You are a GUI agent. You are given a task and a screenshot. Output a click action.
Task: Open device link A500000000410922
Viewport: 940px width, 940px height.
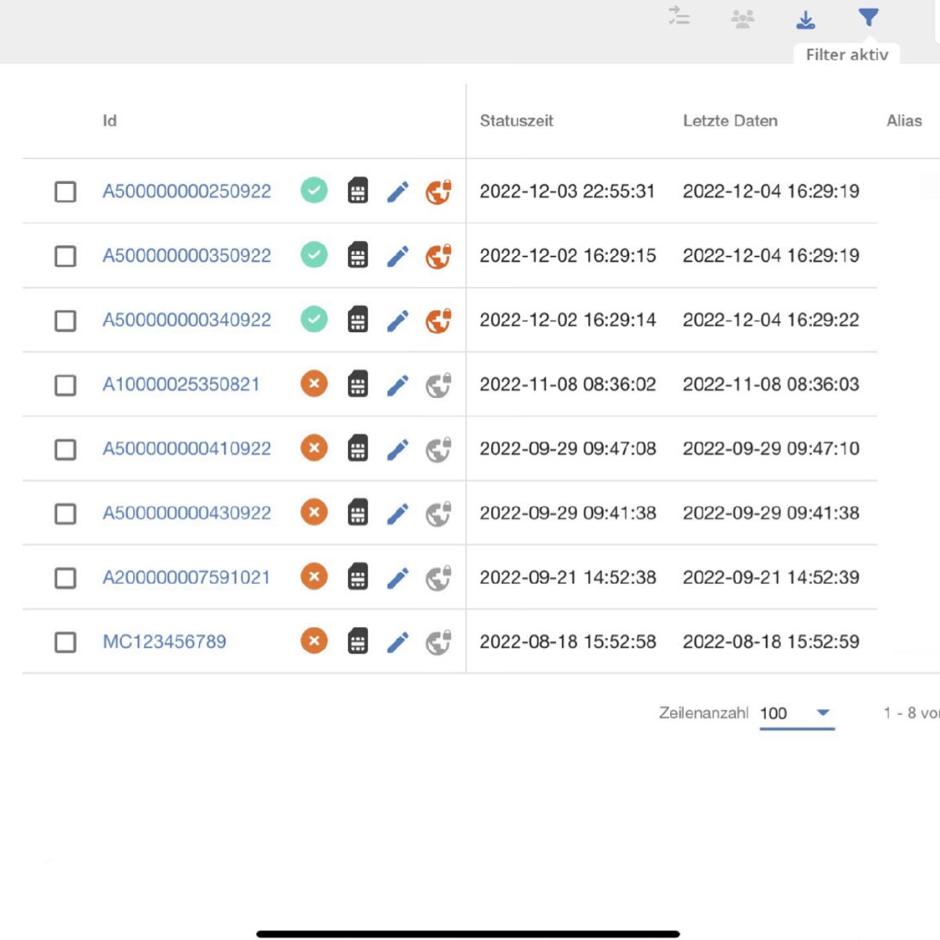pos(186,448)
